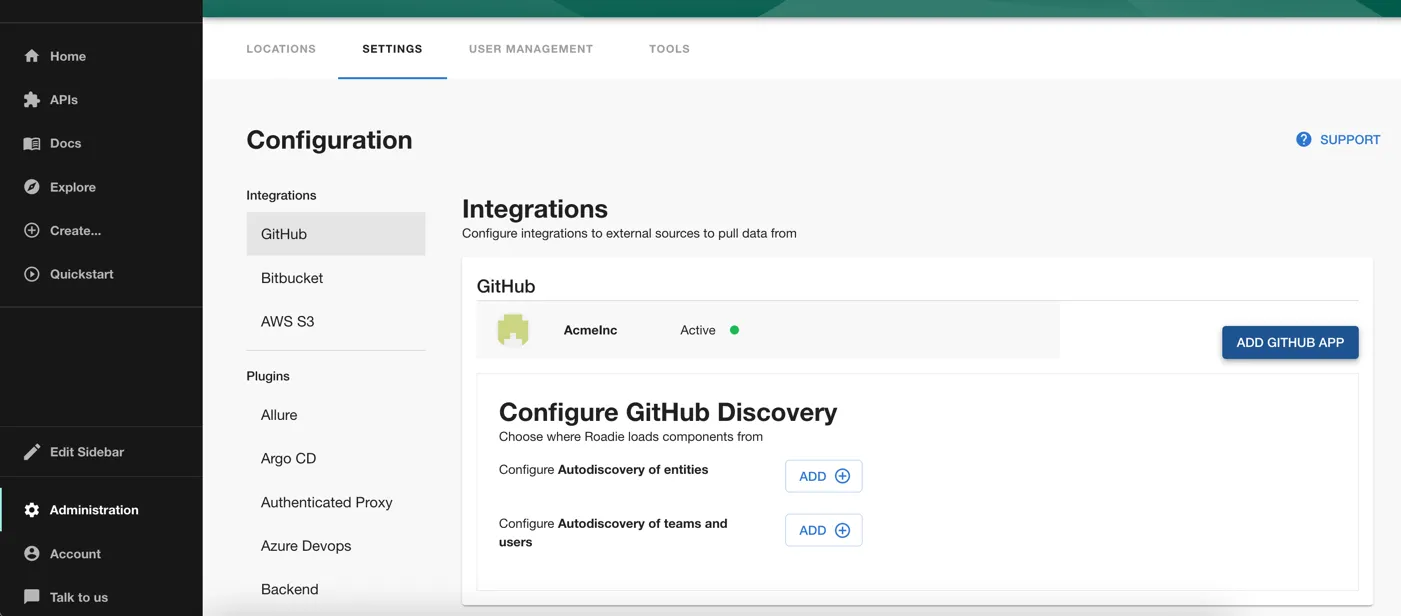Switch to the User Management tab
Viewport: 1401px width, 616px height.
[531, 48]
